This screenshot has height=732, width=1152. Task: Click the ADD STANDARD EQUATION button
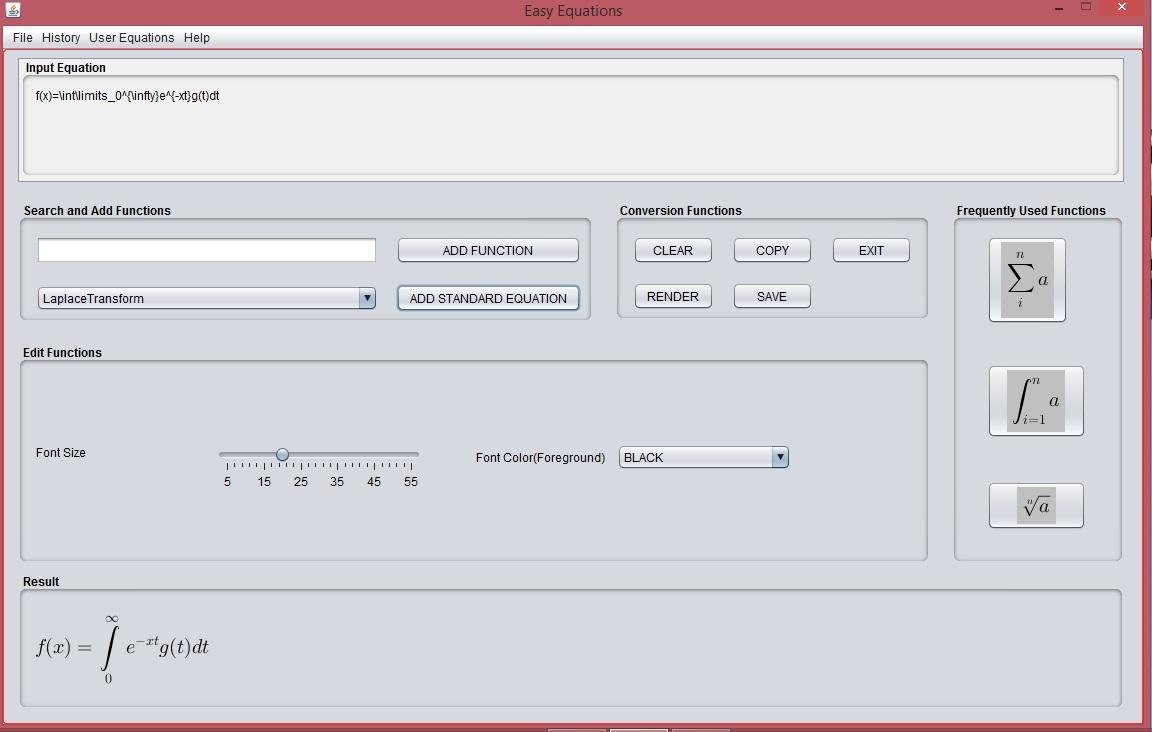point(488,297)
